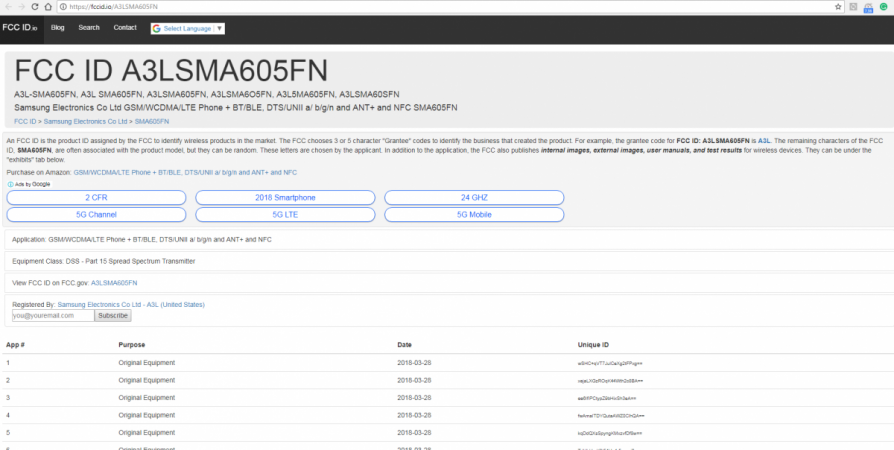Open the FCC ID.io home logo
894x450 pixels.
20,27
